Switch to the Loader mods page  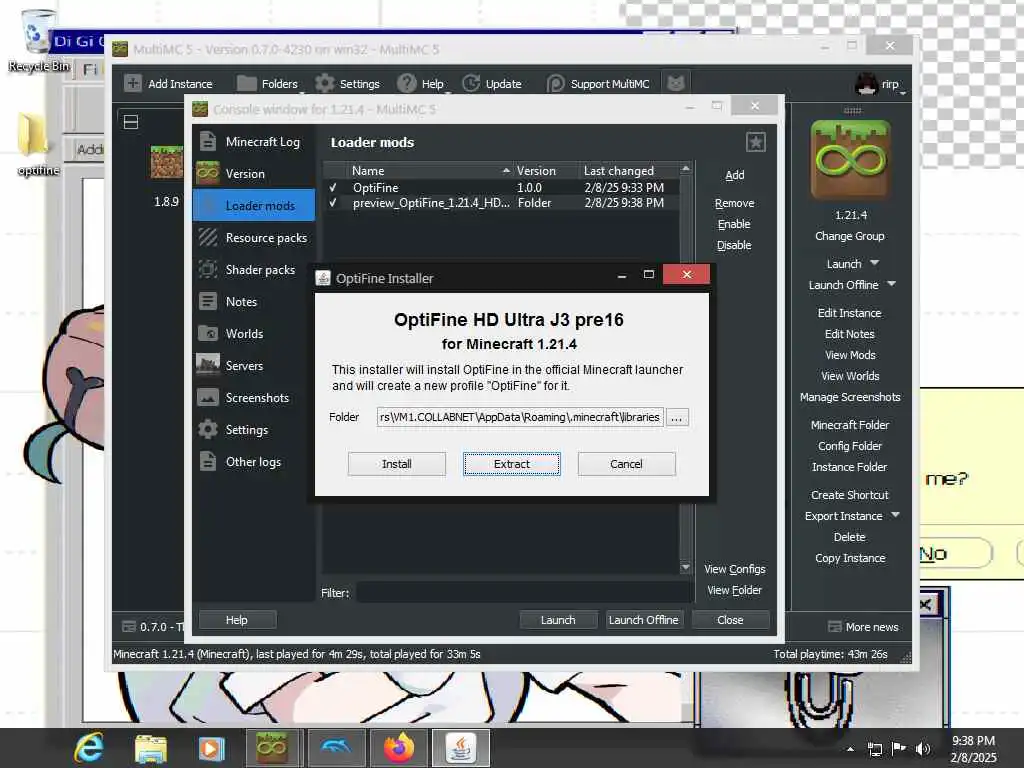point(254,205)
